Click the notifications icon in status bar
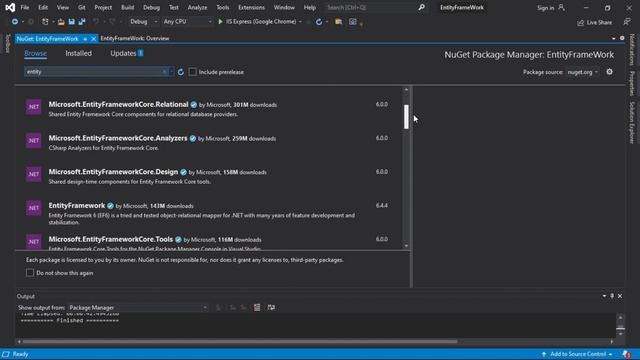Viewport: 640px width, 360px height. click(x=627, y=354)
